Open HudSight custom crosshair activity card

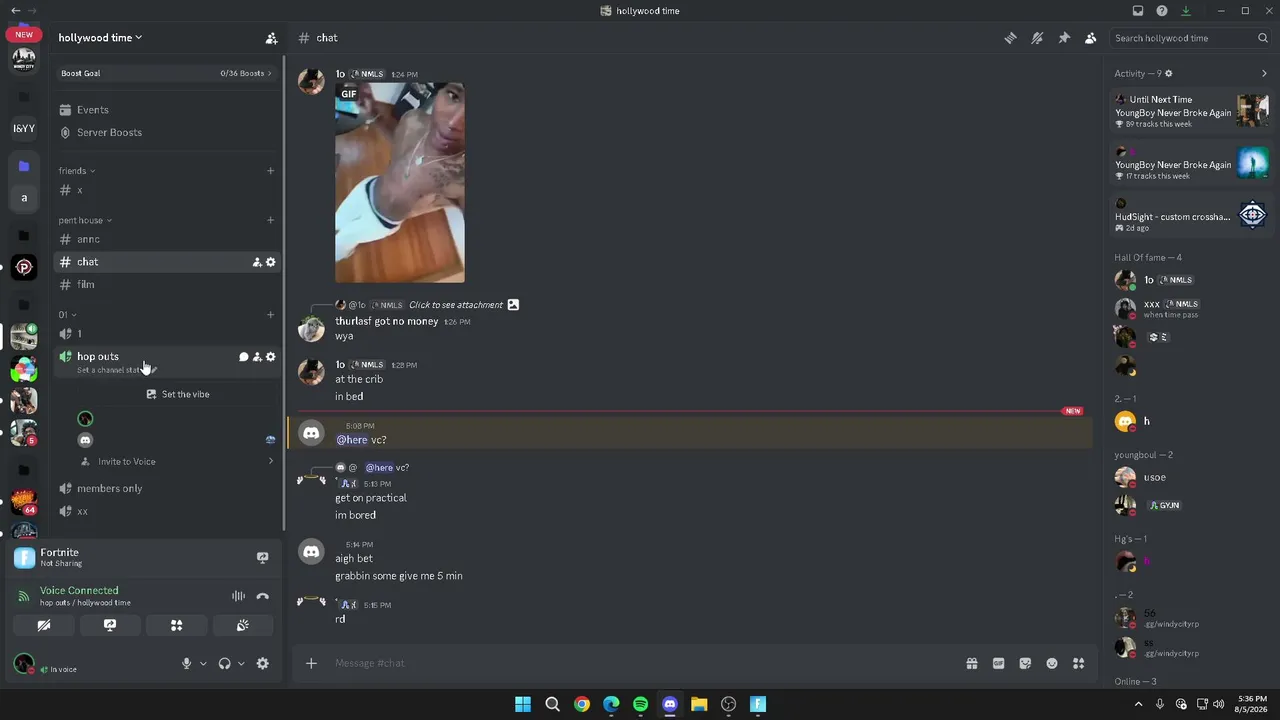pos(1191,216)
